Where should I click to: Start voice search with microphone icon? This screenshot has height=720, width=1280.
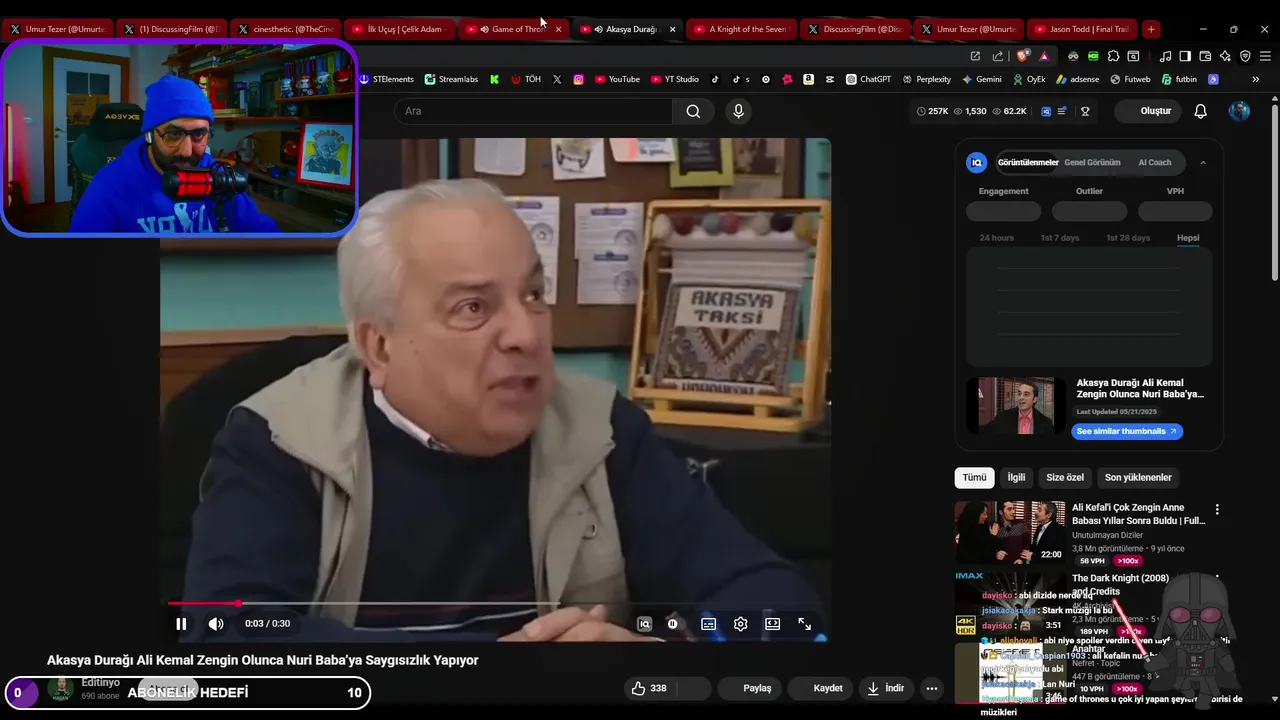pos(738,111)
